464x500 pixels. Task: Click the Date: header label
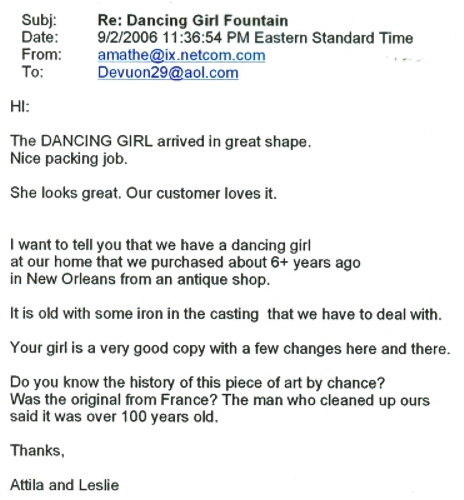pyautogui.click(x=40, y=37)
